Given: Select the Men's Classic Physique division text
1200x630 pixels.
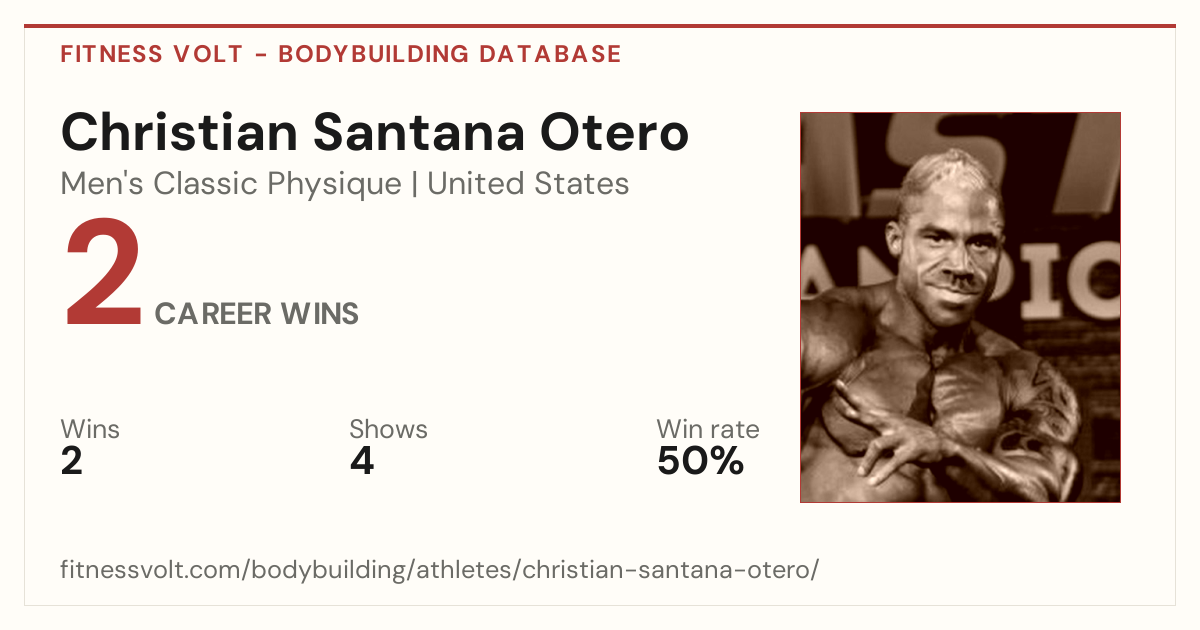Looking at the screenshot, I should pos(232,184).
